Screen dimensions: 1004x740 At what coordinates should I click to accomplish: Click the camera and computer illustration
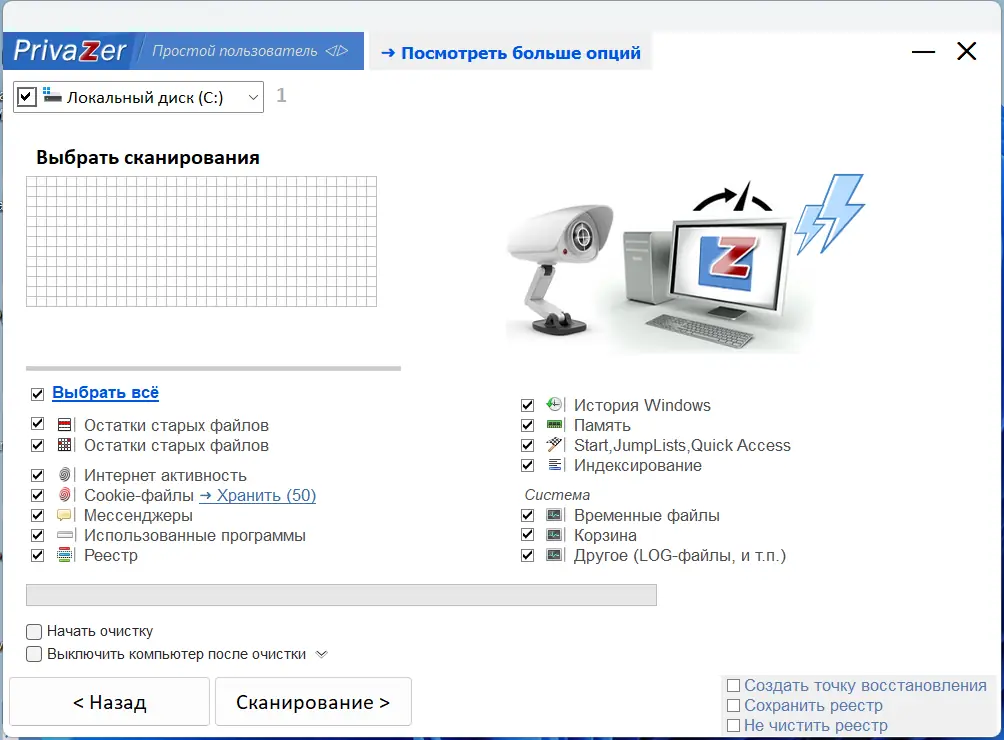[685, 264]
